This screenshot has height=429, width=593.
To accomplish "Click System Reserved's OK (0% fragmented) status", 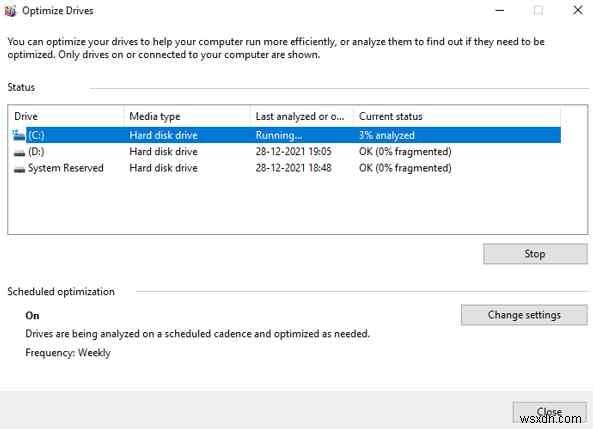I will point(405,168).
